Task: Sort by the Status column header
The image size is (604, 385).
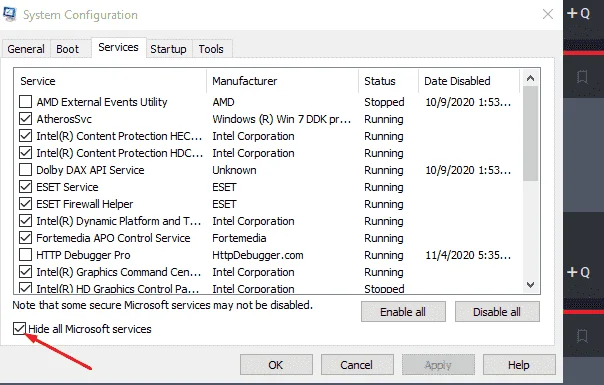Action: coord(388,81)
